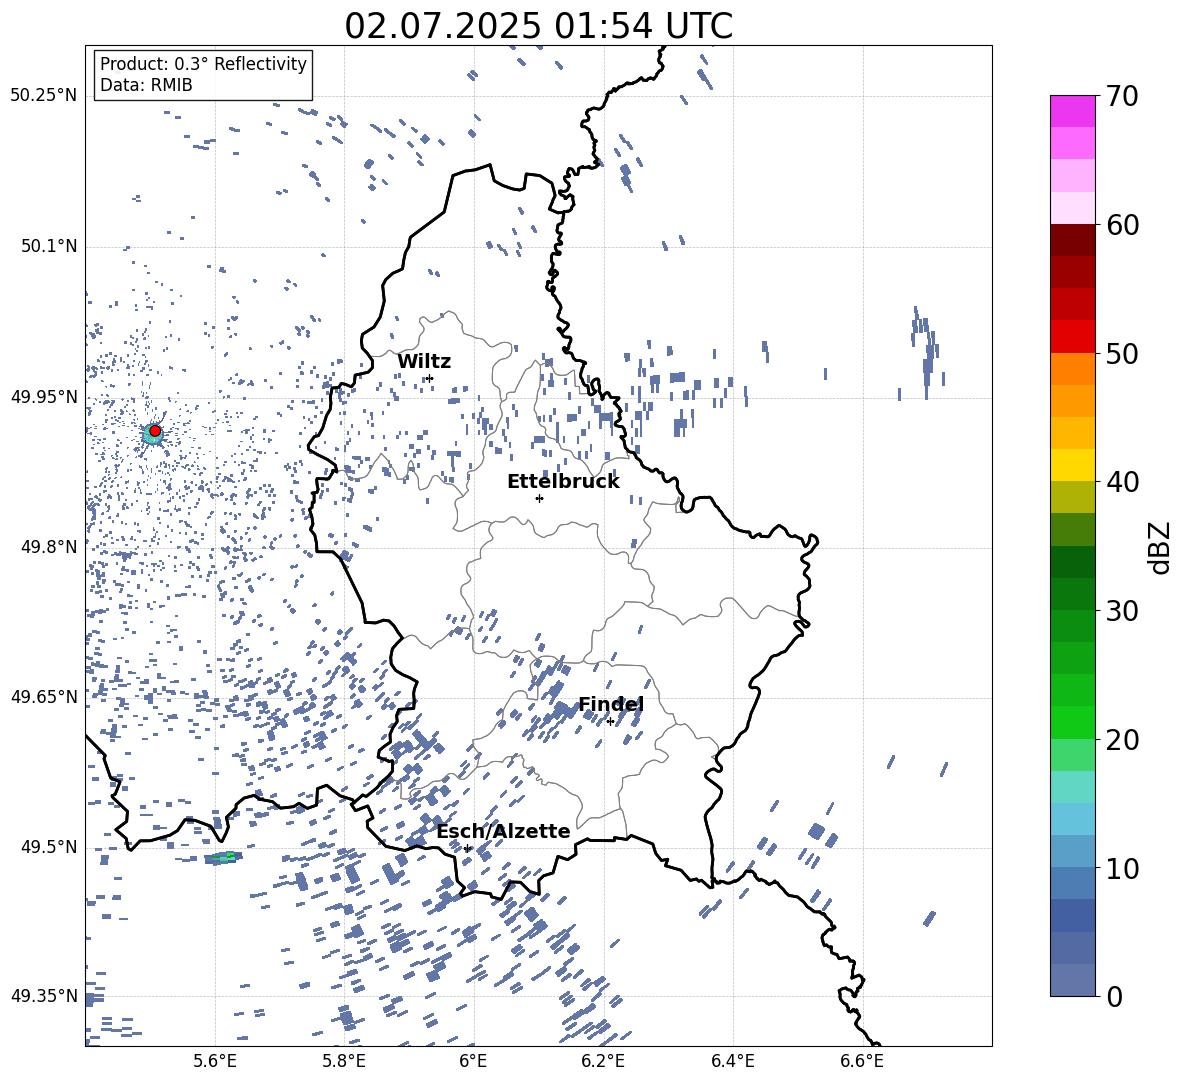Click the Esch/Alzette city label
Screen dimensions: 1184x1081
coord(503,831)
